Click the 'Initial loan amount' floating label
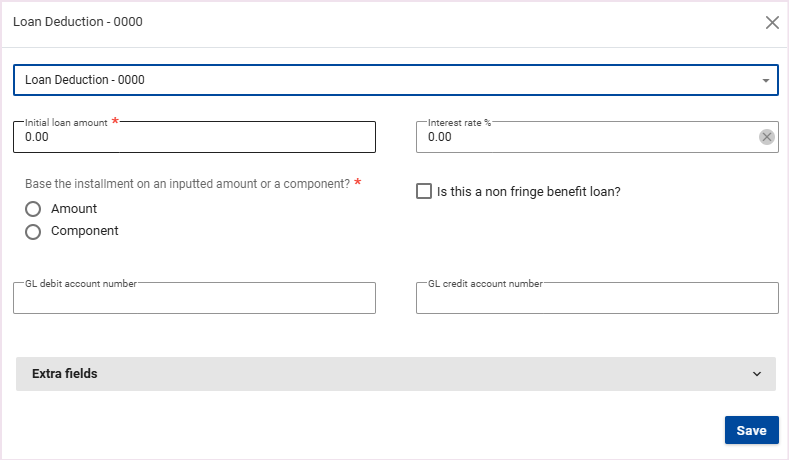The image size is (789, 460). (x=66, y=123)
